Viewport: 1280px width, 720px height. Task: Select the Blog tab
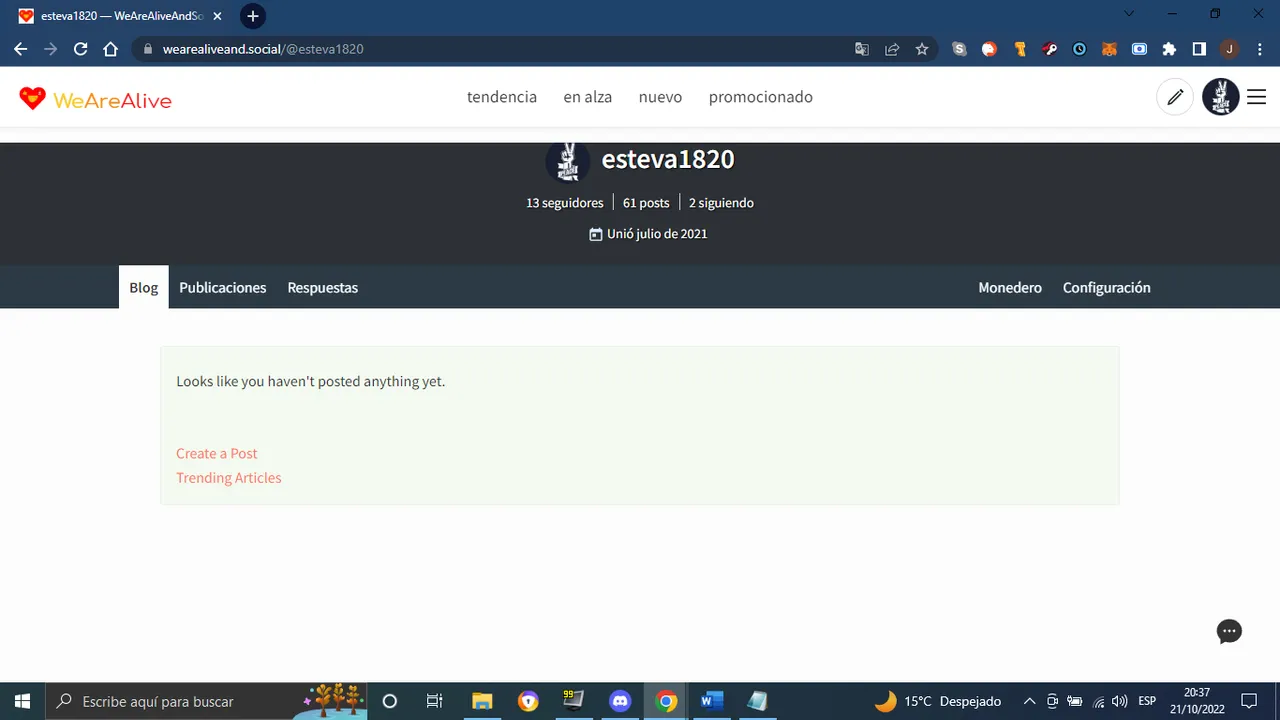pyautogui.click(x=144, y=287)
